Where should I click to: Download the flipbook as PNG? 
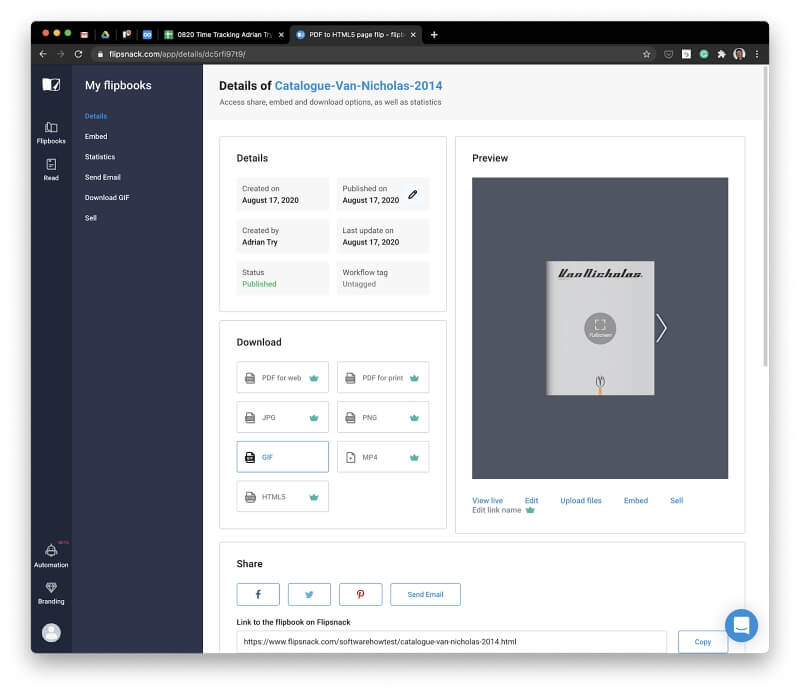[x=383, y=417]
